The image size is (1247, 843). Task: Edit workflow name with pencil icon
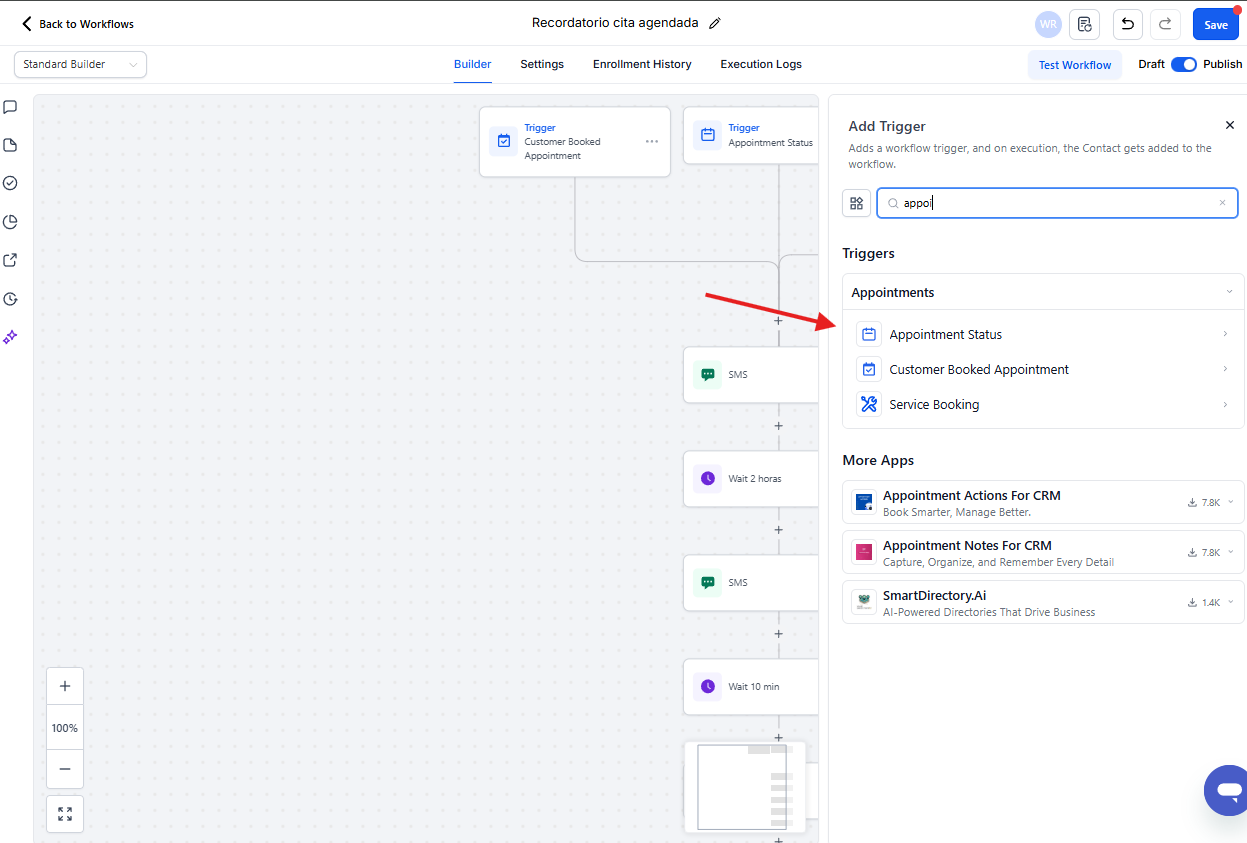click(x=714, y=24)
